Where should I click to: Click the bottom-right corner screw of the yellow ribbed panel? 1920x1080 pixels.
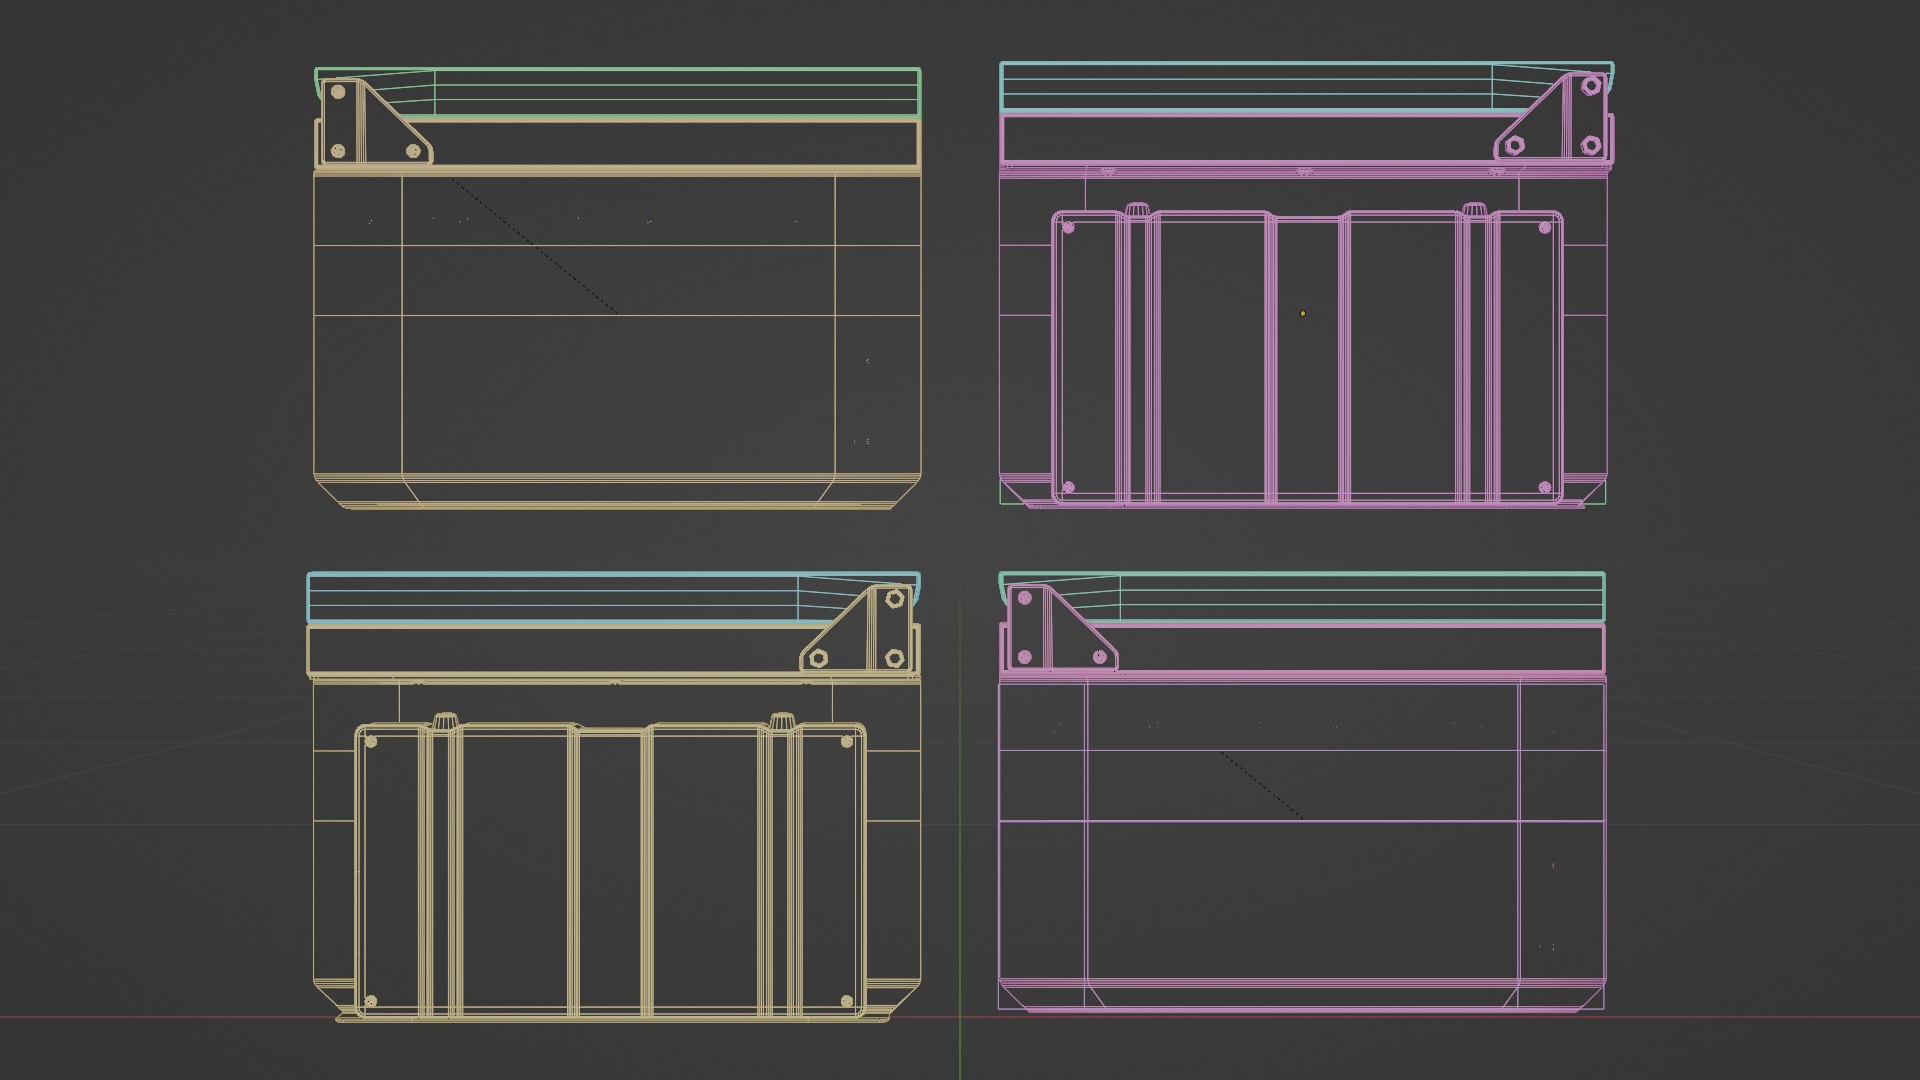click(x=847, y=1001)
